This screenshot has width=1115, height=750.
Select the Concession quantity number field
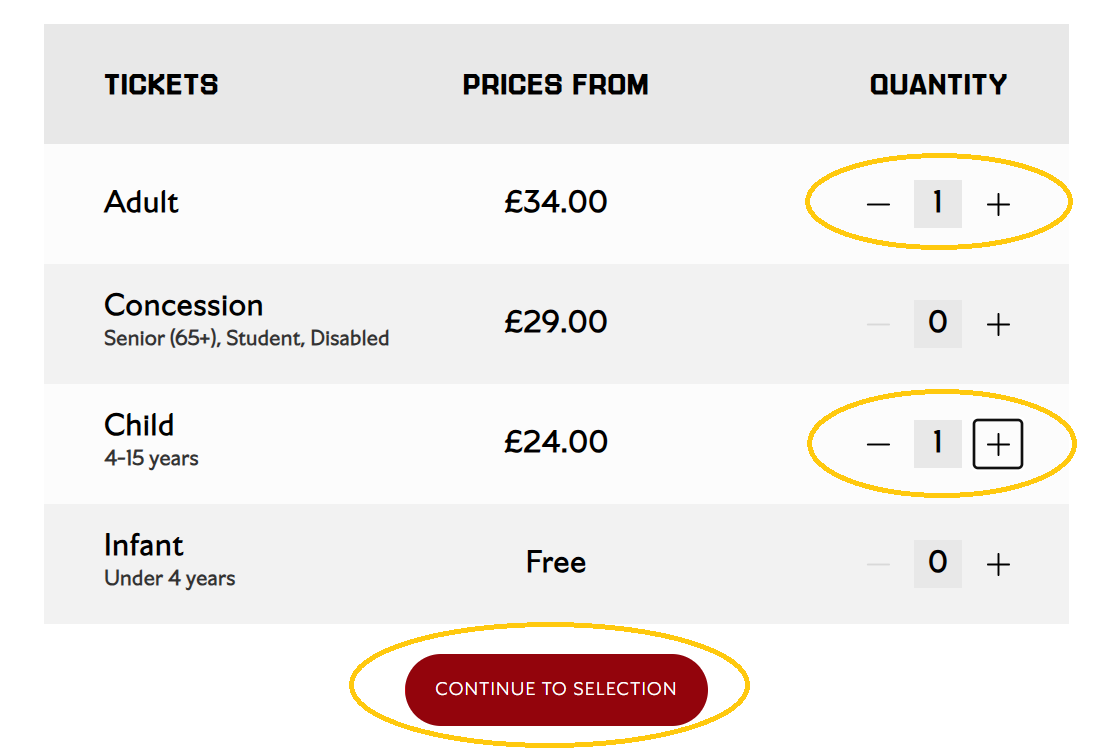[x=937, y=323]
